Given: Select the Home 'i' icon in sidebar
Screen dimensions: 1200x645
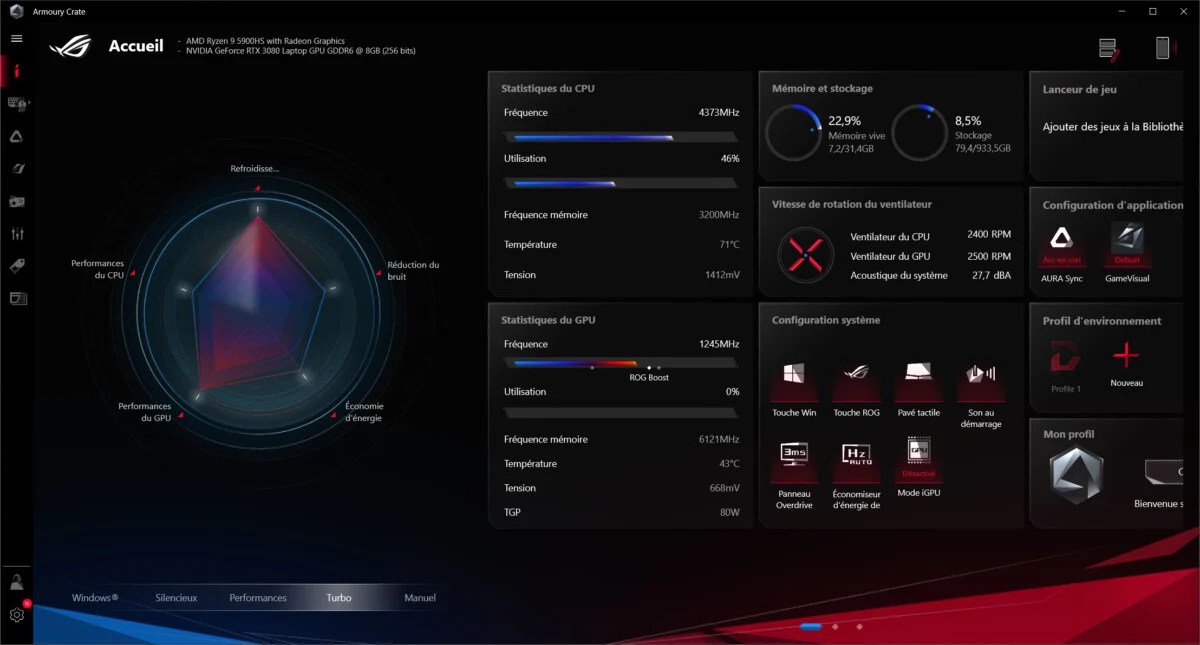Looking at the screenshot, I should coord(16,71).
